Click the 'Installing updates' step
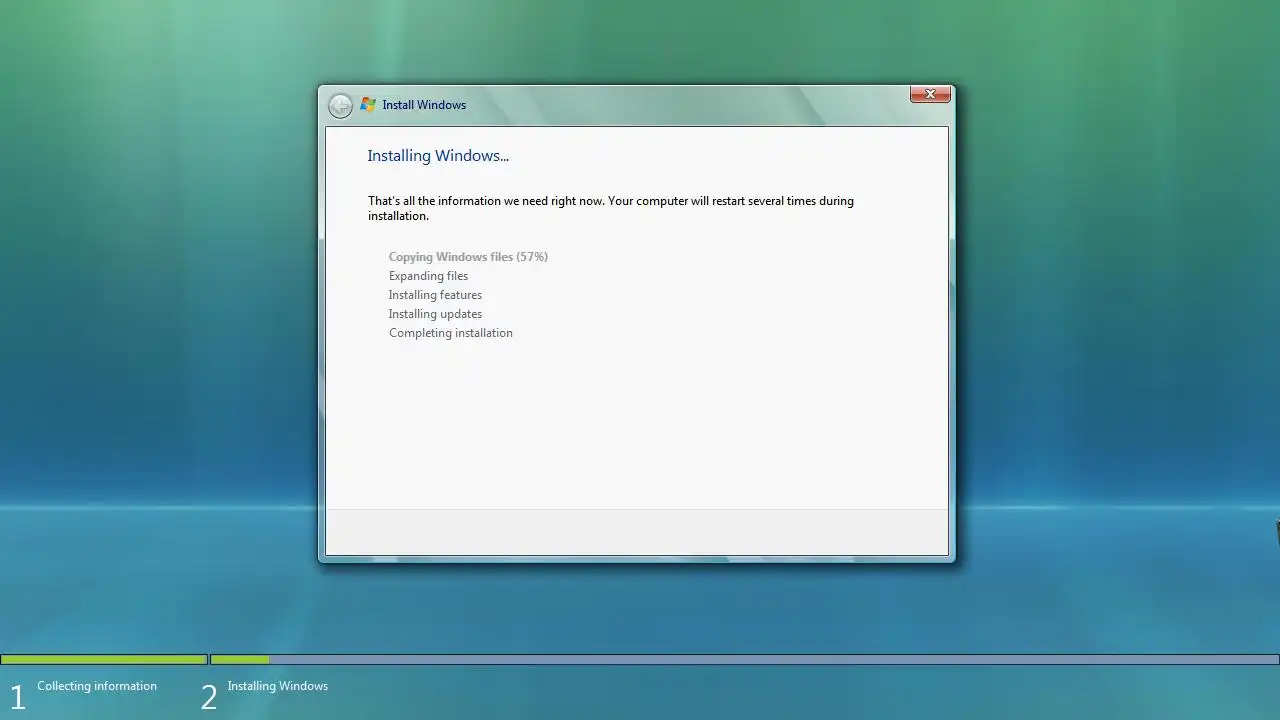 pos(435,314)
